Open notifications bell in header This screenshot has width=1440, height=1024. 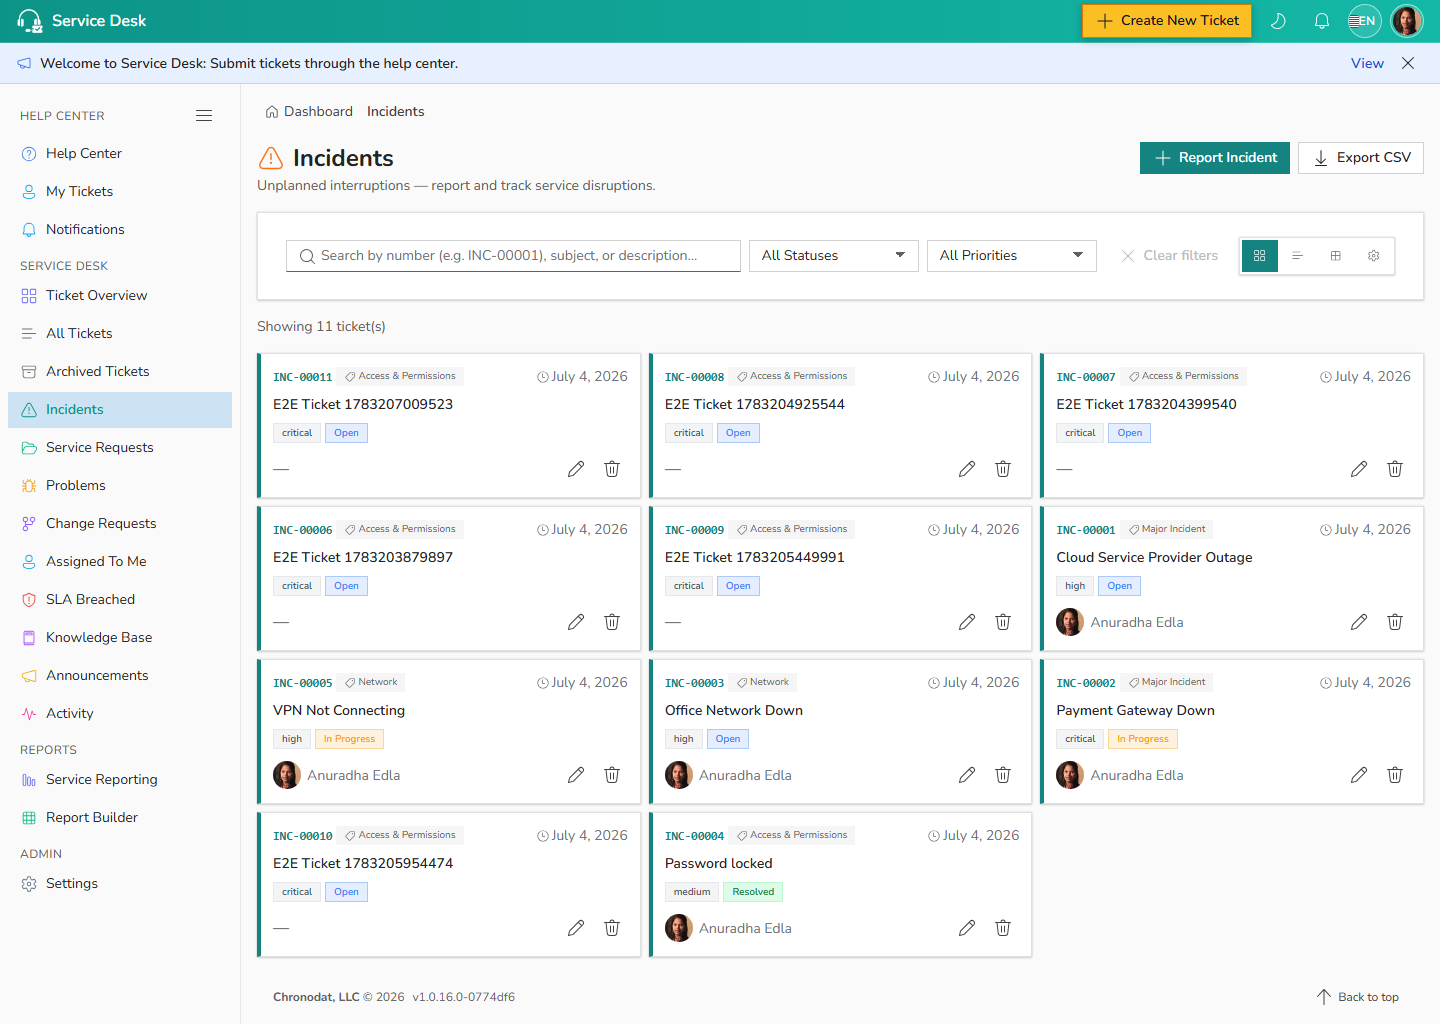1322,21
